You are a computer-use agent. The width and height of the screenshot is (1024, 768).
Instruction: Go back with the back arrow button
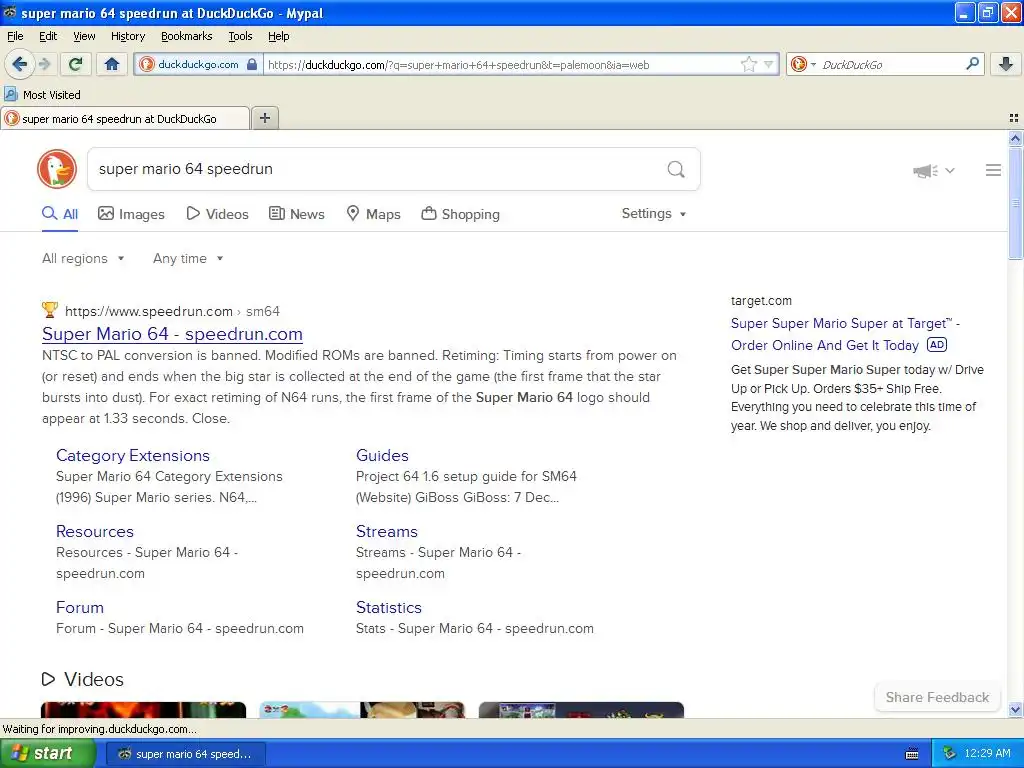[x=19, y=64]
